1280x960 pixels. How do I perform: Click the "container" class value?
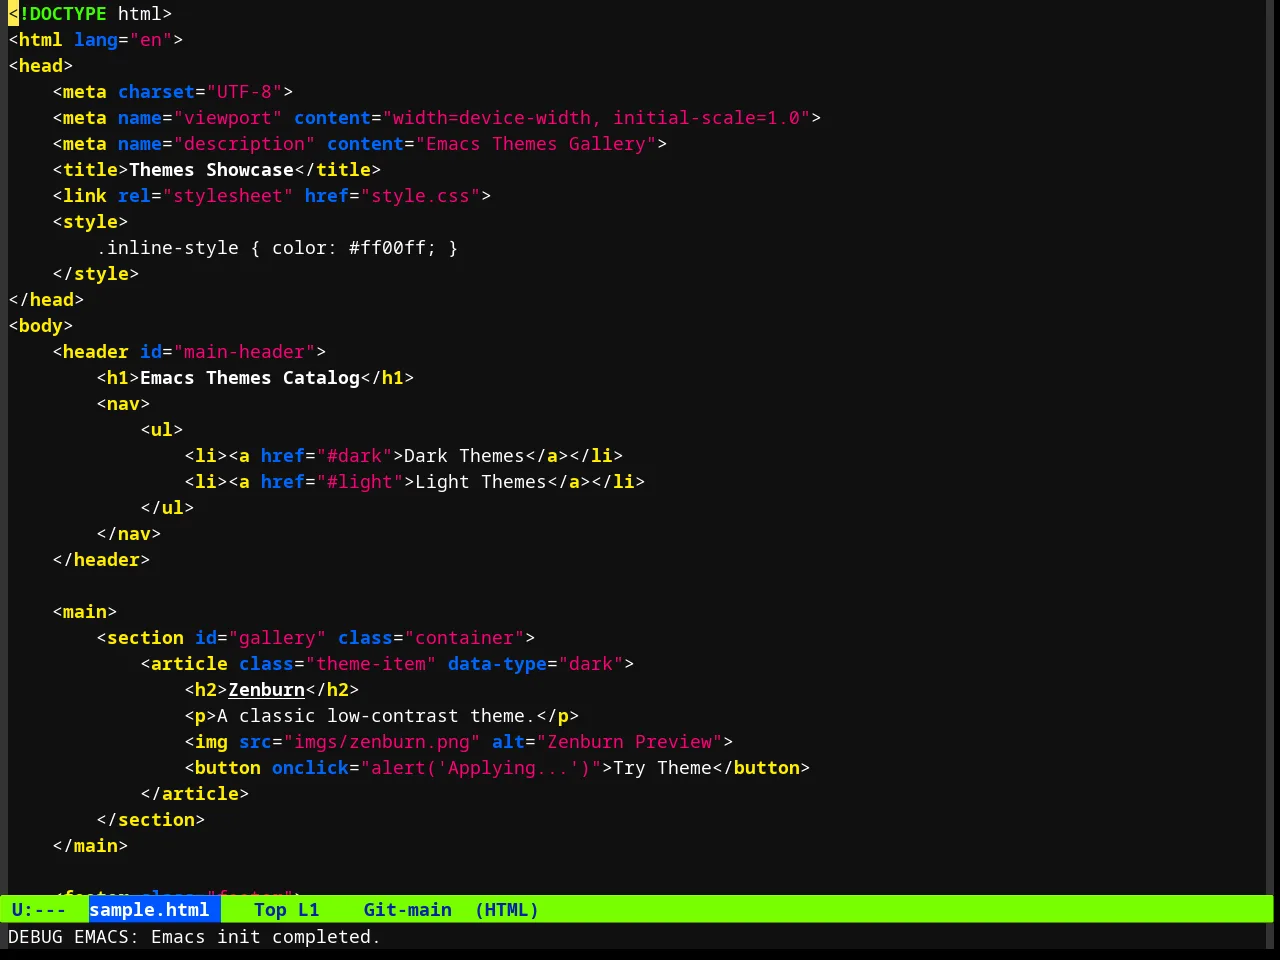tap(464, 638)
